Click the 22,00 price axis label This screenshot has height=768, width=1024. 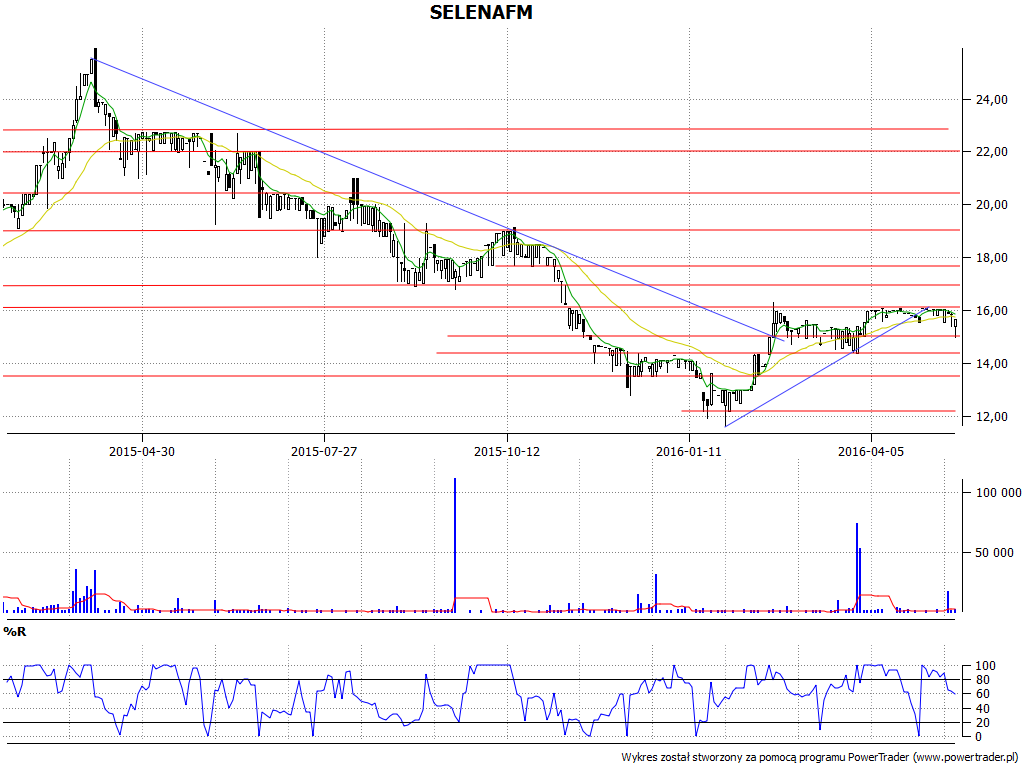pos(992,152)
